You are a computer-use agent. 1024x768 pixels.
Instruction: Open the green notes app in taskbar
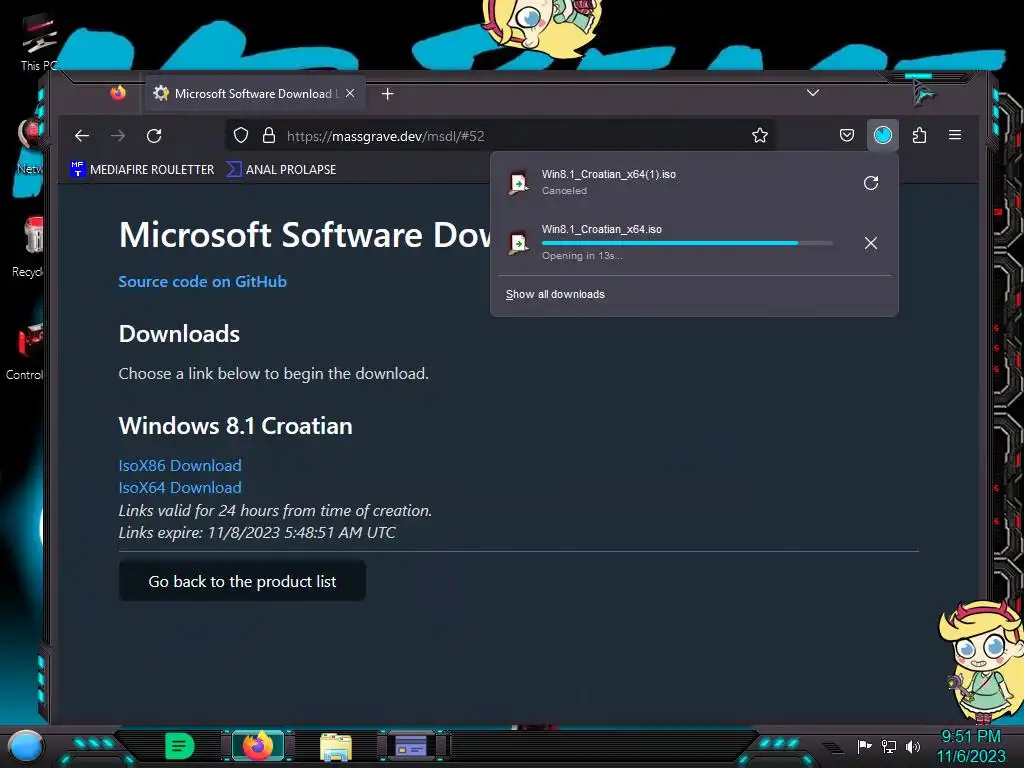coord(180,746)
